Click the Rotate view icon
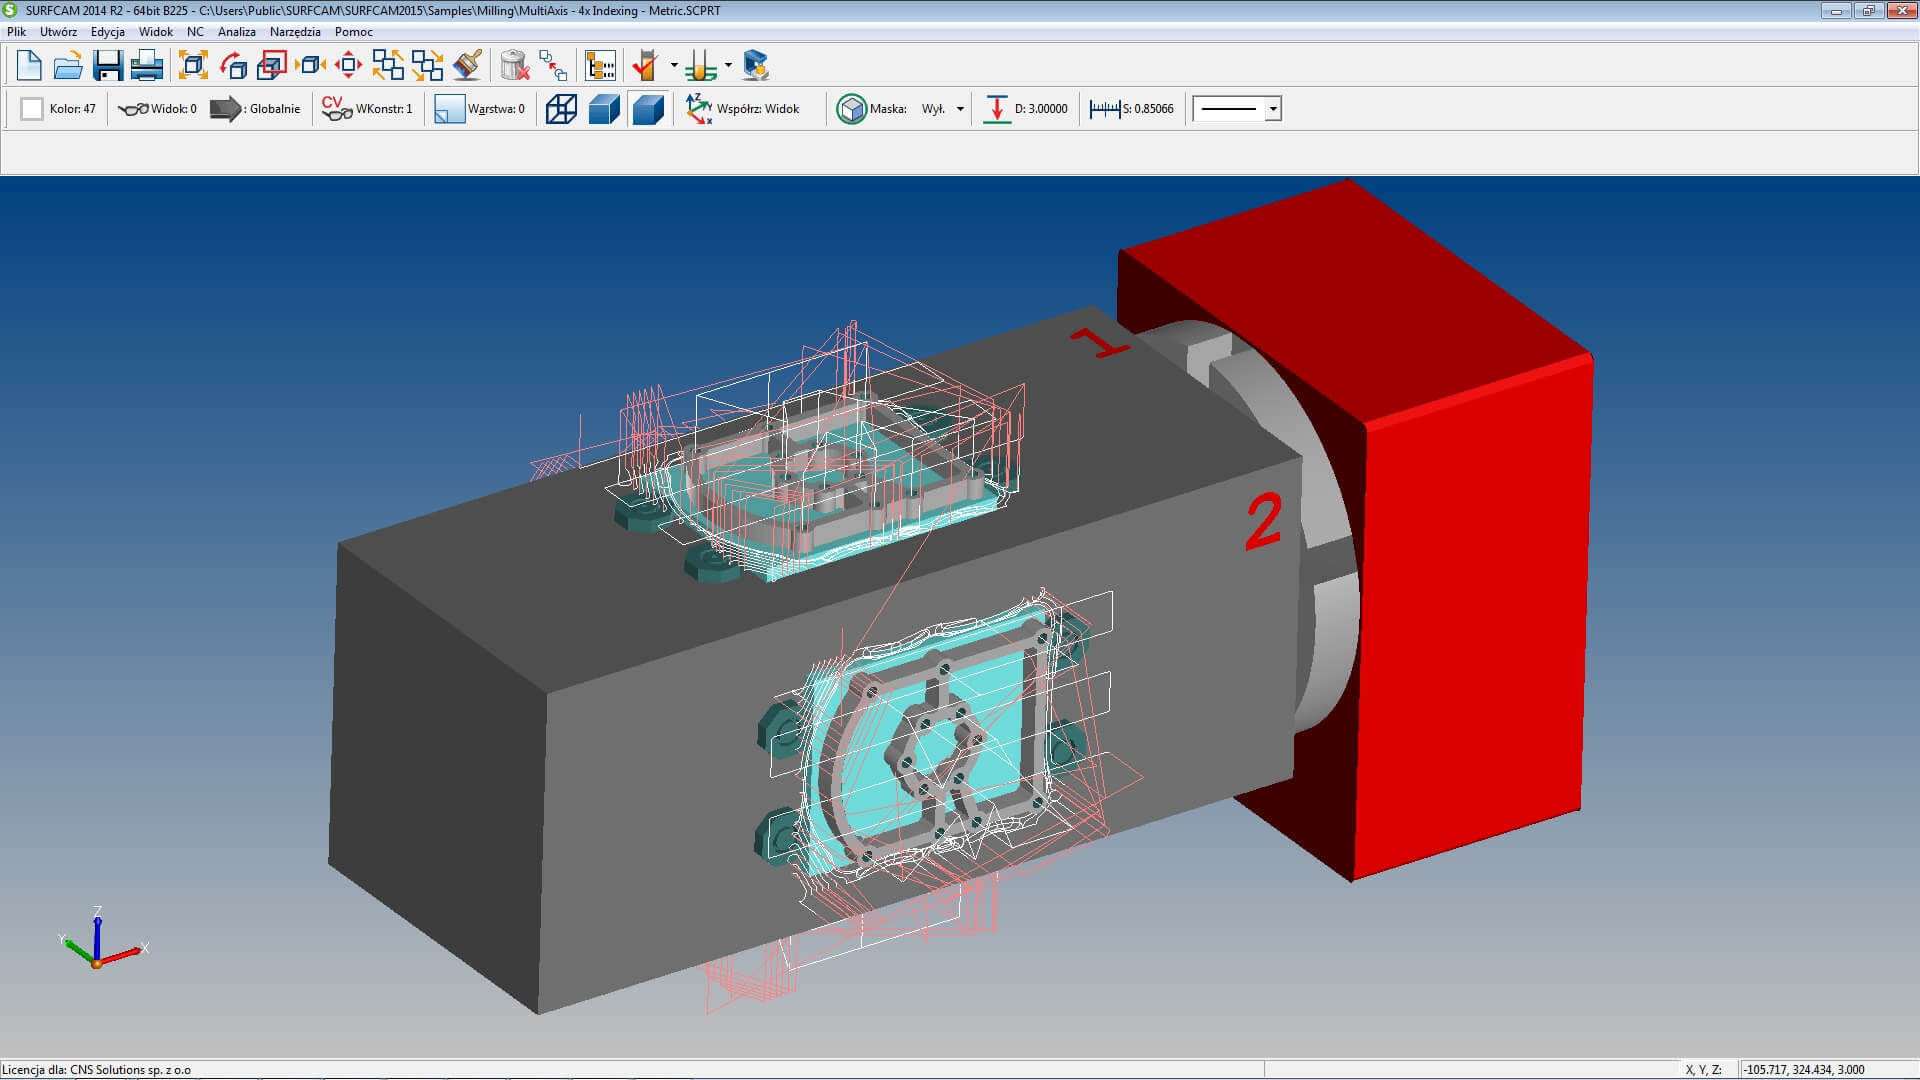 (232, 66)
